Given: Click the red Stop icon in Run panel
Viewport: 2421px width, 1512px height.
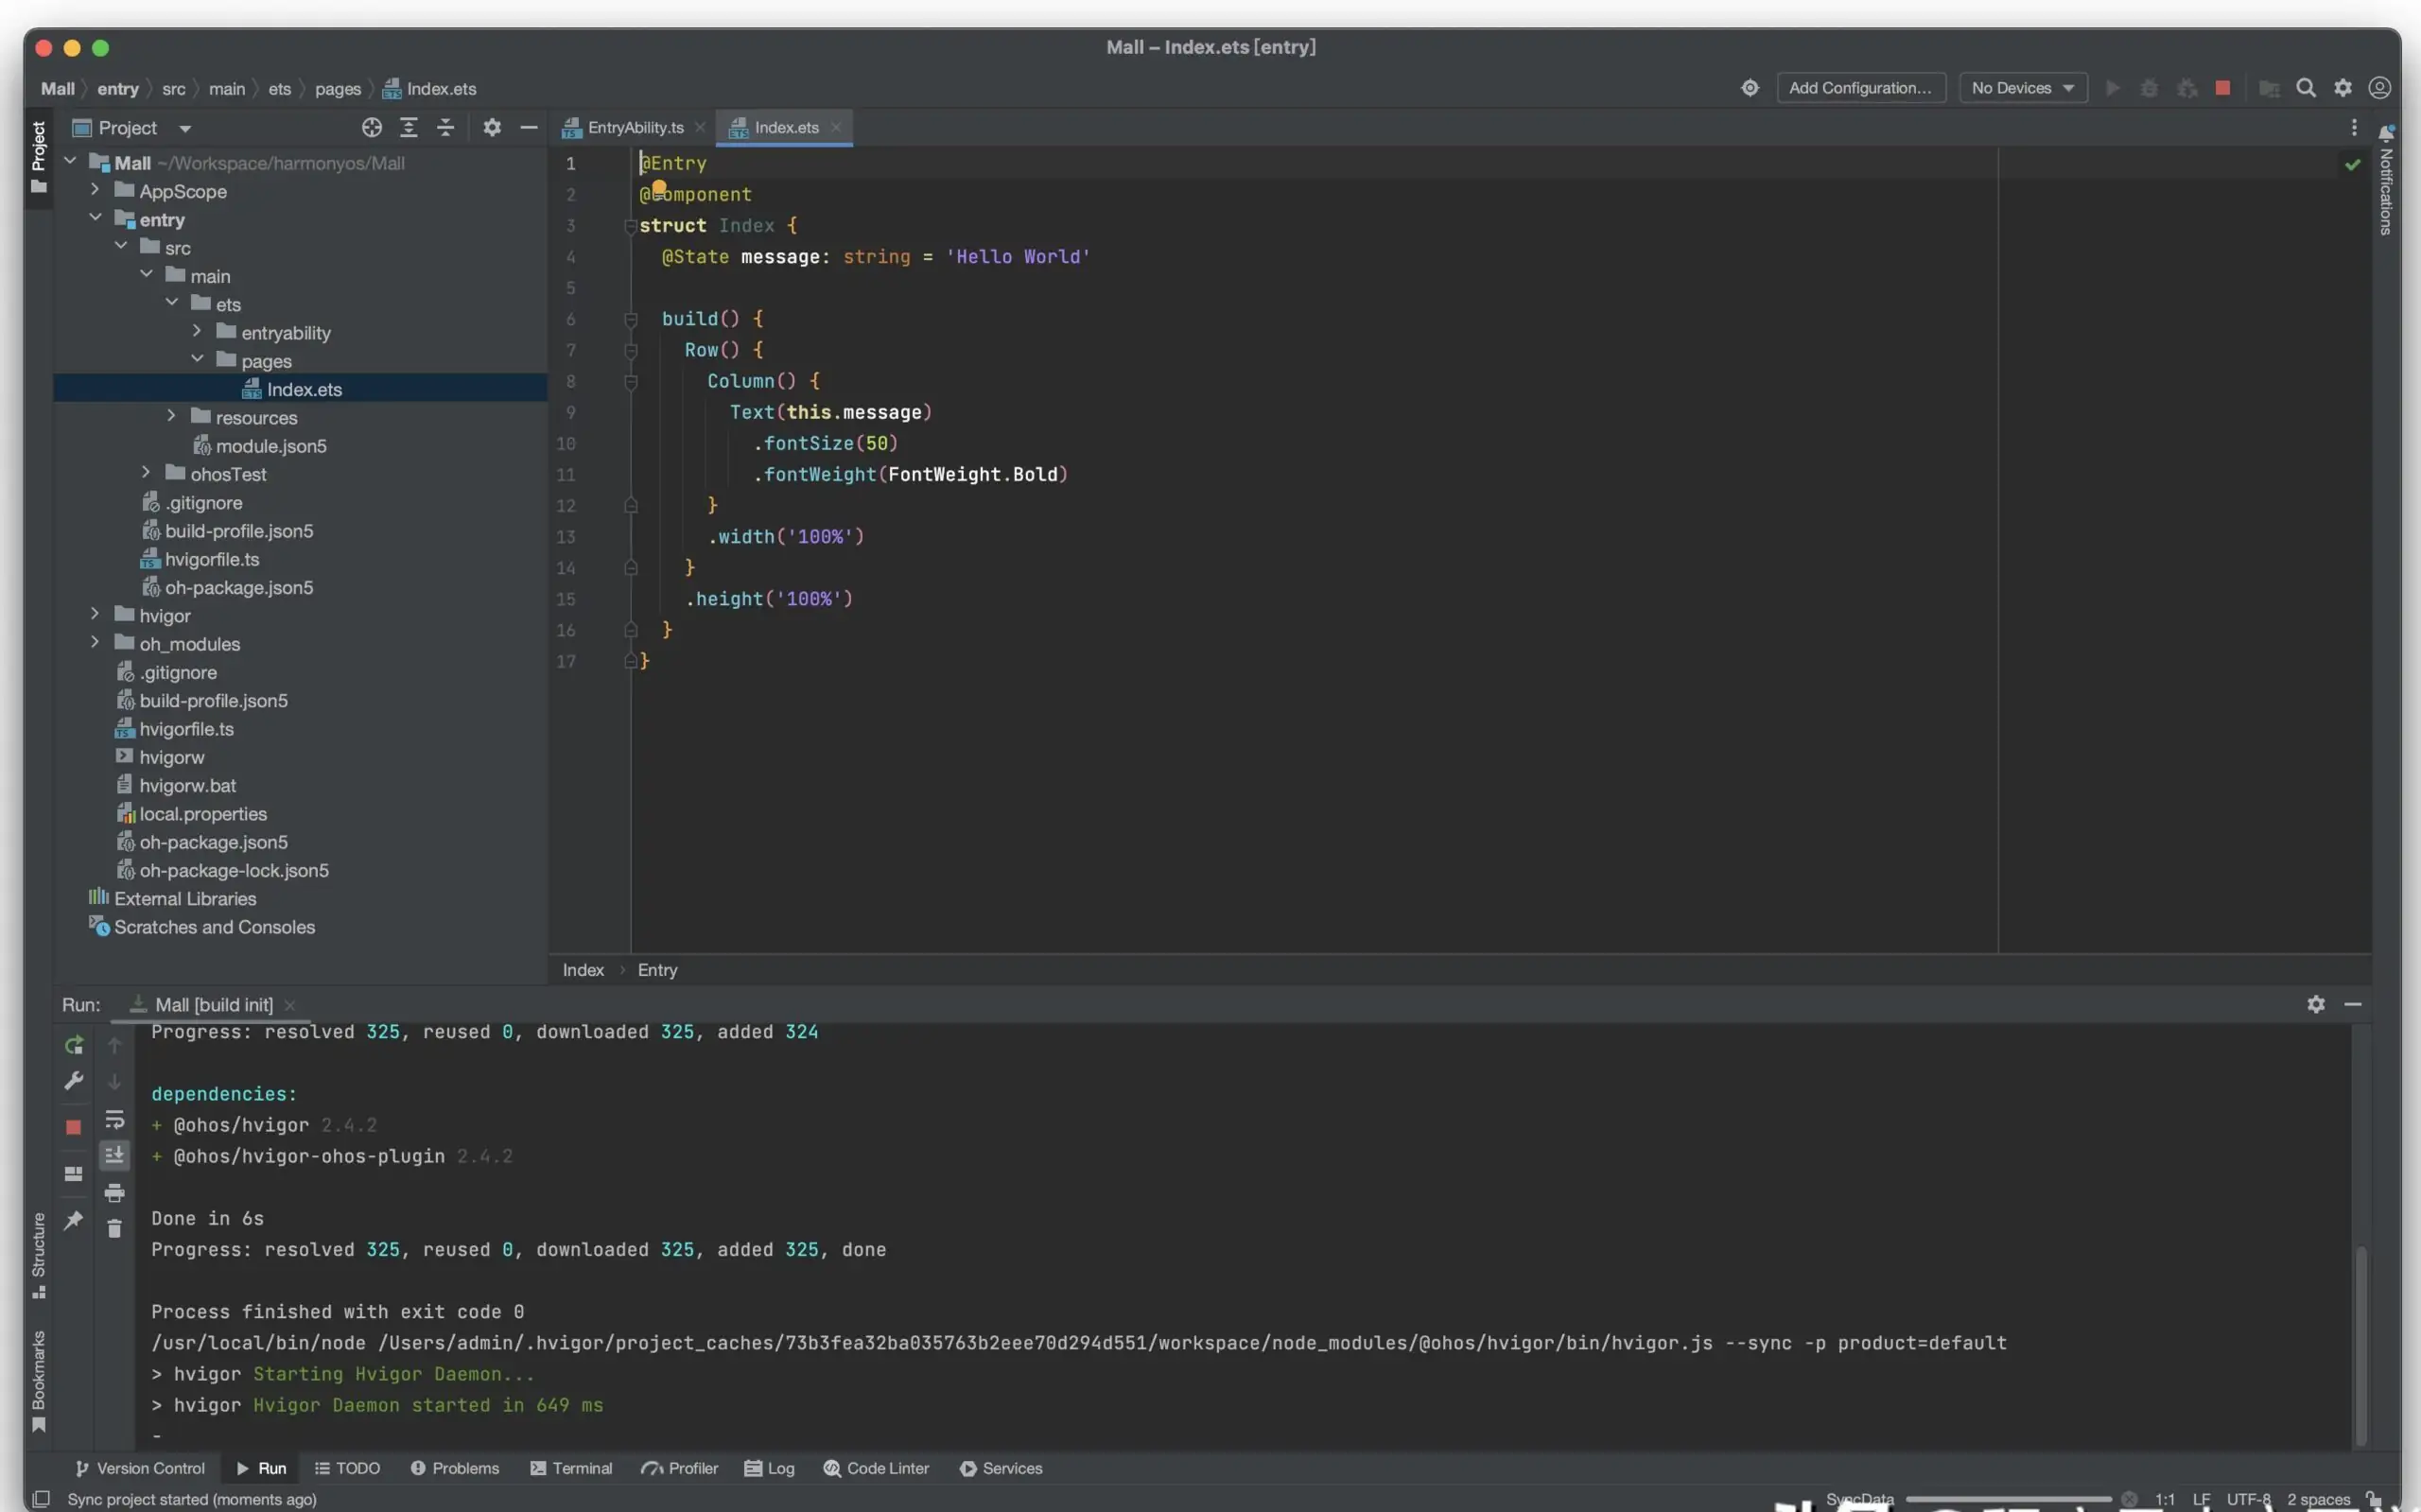Looking at the screenshot, I should 73,1127.
